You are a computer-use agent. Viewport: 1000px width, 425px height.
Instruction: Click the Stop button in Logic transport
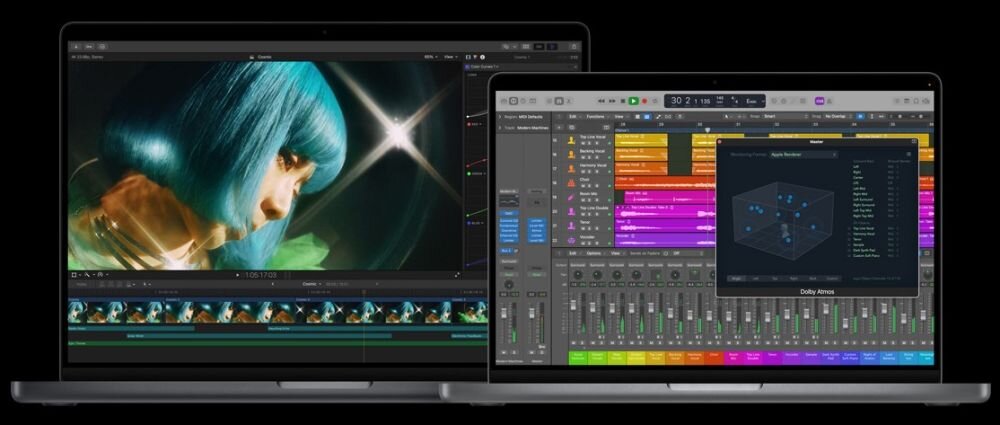pos(622,101)
